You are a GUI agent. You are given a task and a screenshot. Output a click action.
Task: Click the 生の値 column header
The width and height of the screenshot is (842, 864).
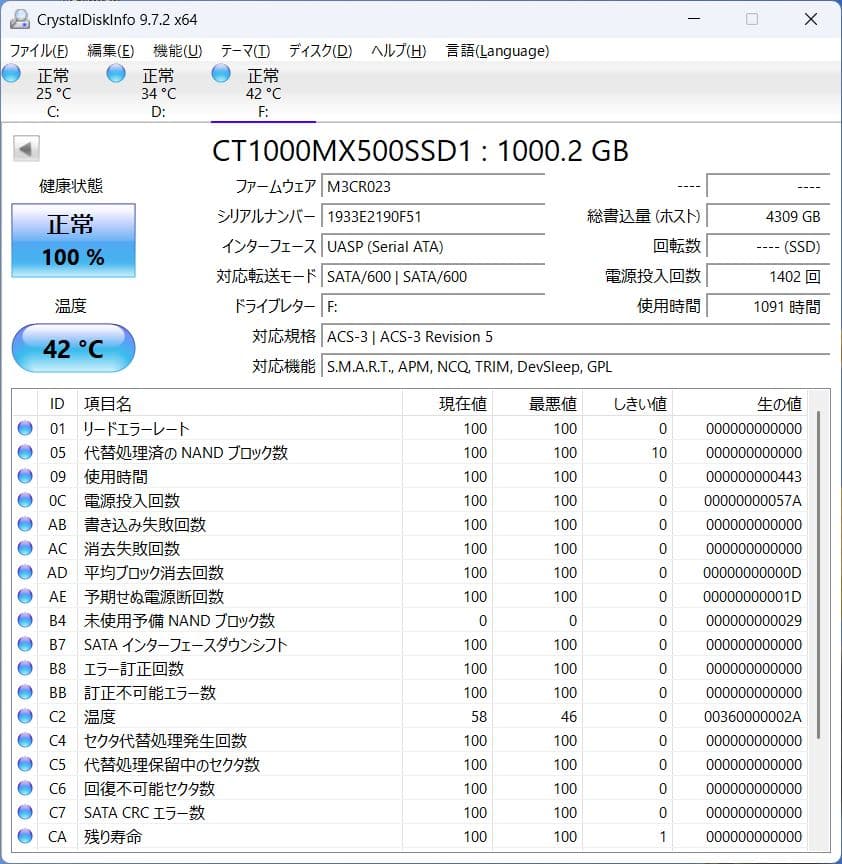tap(740, 403)
